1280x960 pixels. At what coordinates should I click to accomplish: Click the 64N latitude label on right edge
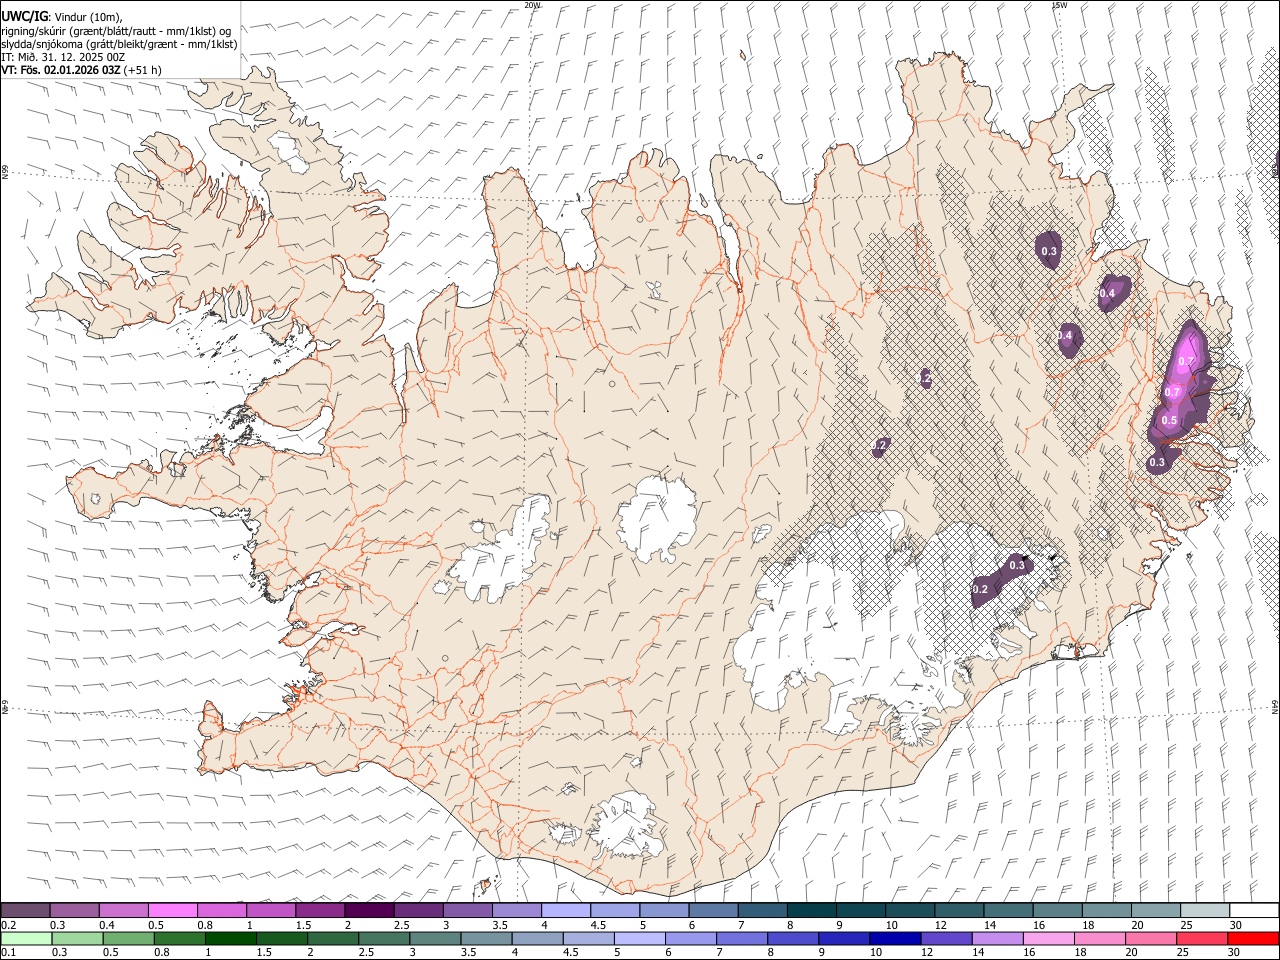tap(1275, 706)
